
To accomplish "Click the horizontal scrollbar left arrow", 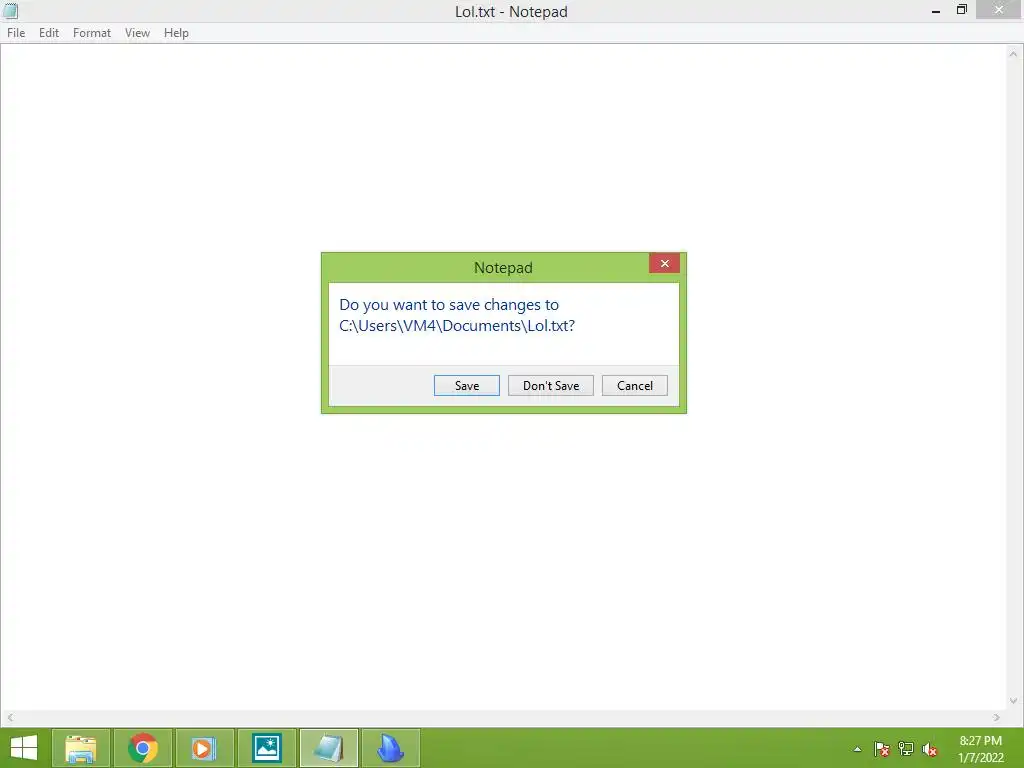I will click(10, 717).
